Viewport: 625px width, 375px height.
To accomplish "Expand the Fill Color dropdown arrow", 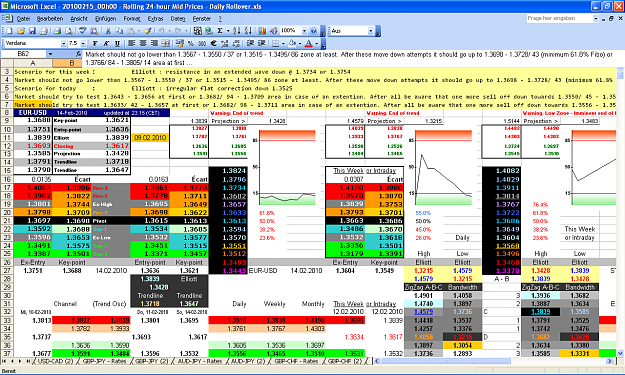I will (300, 43).
